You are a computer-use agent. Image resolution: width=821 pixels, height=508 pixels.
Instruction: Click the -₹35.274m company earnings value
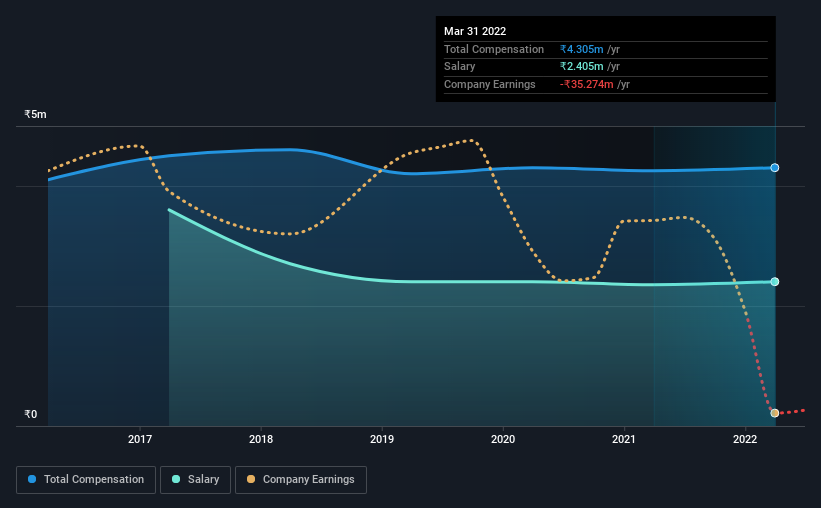coord(586,84)
